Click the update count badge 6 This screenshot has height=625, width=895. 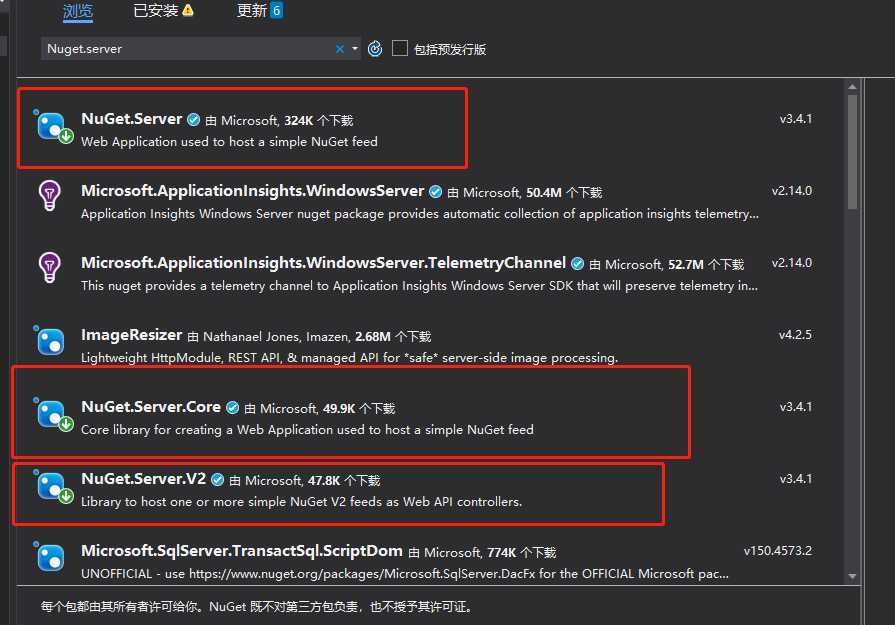276,10
